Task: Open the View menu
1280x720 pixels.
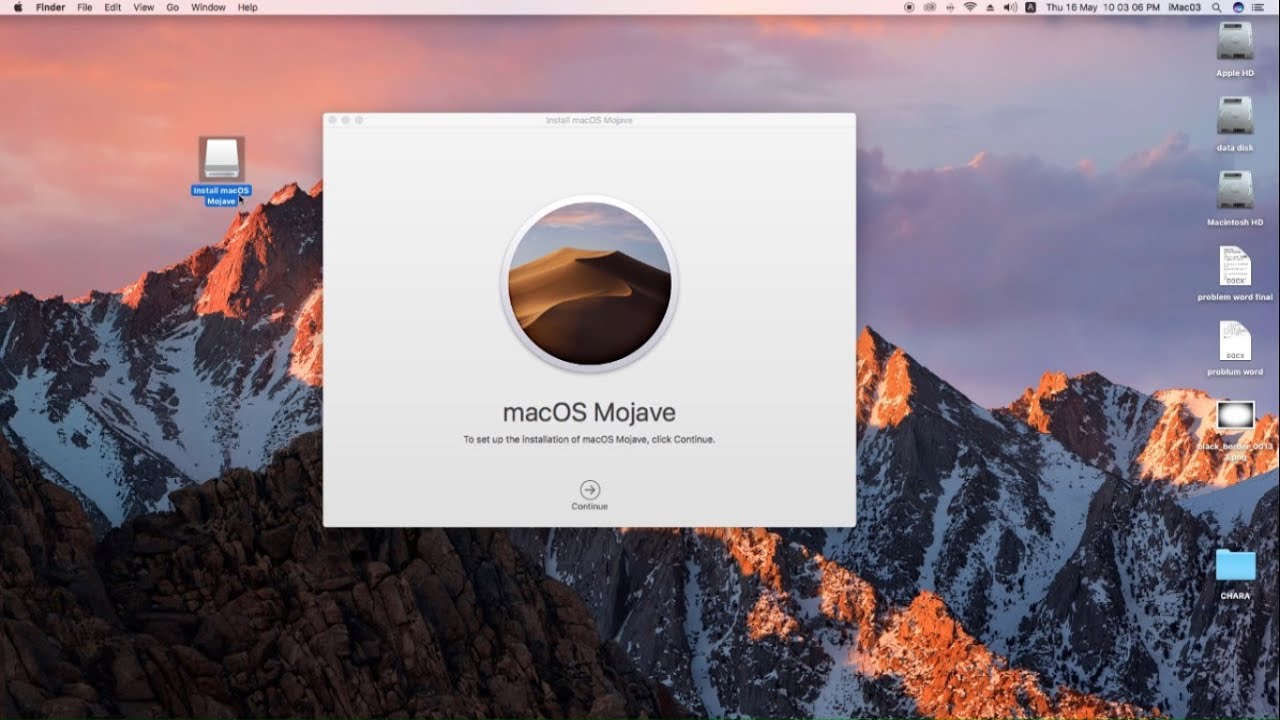Action: point(144,7)
